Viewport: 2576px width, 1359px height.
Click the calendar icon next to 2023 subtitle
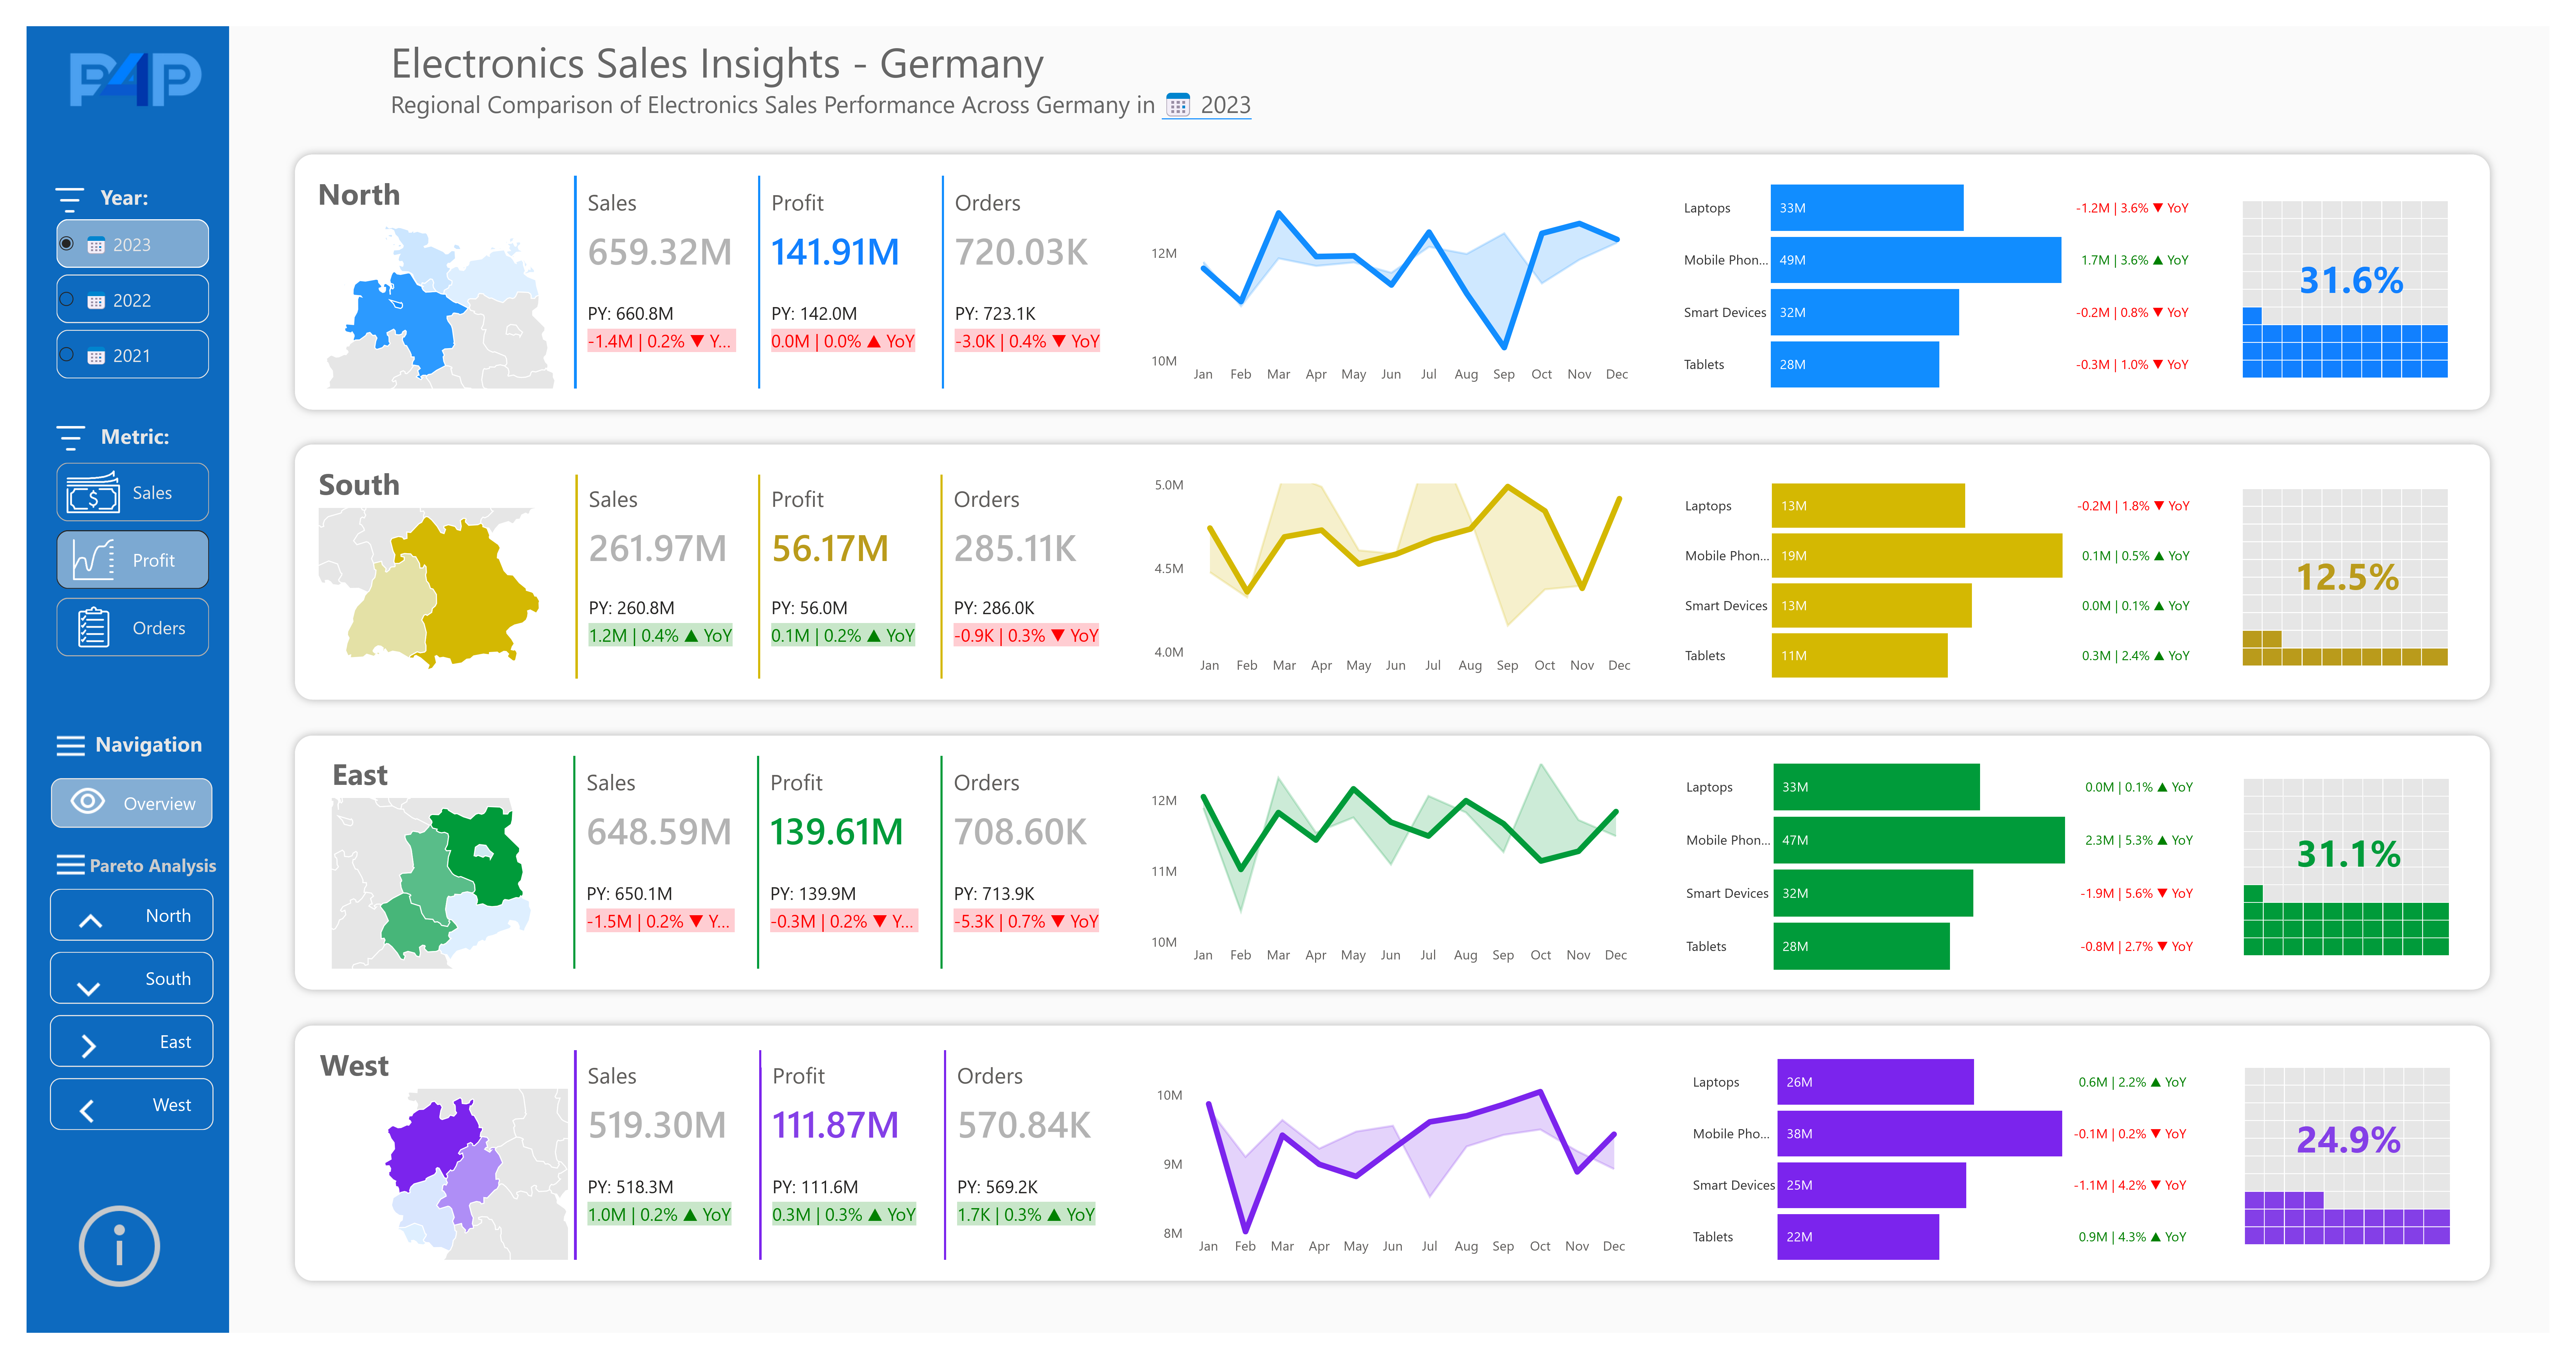[x=1178, y=105]
